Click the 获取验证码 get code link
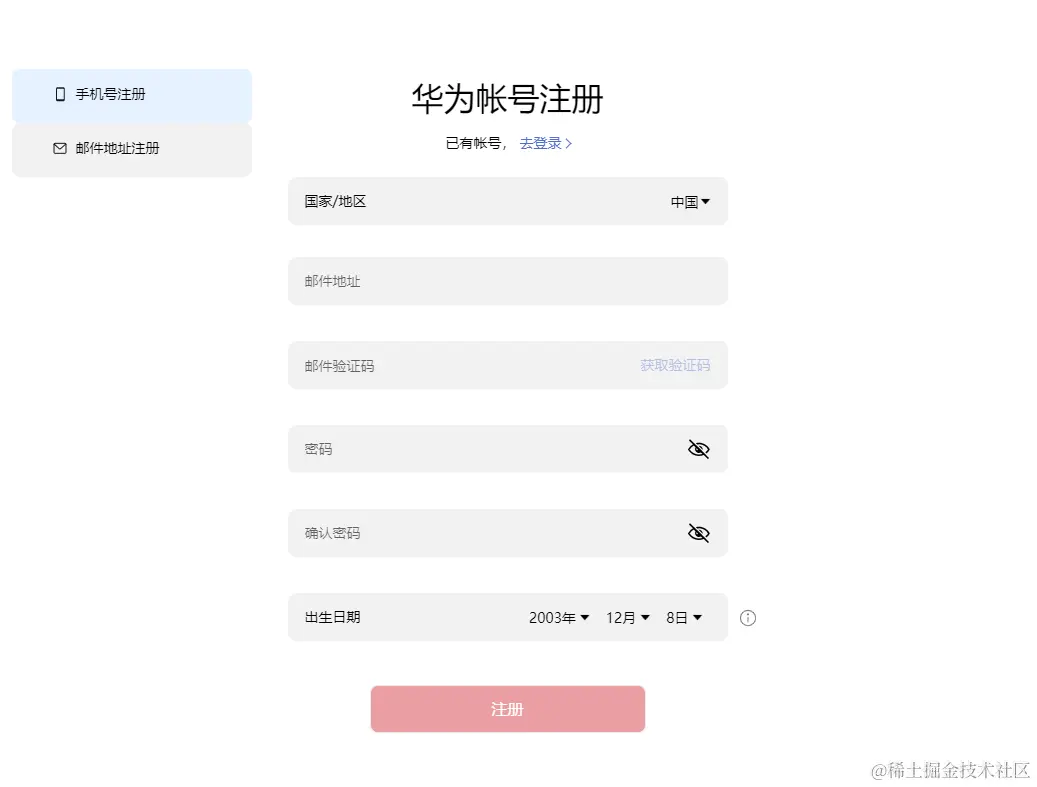 tap(675, 365)
